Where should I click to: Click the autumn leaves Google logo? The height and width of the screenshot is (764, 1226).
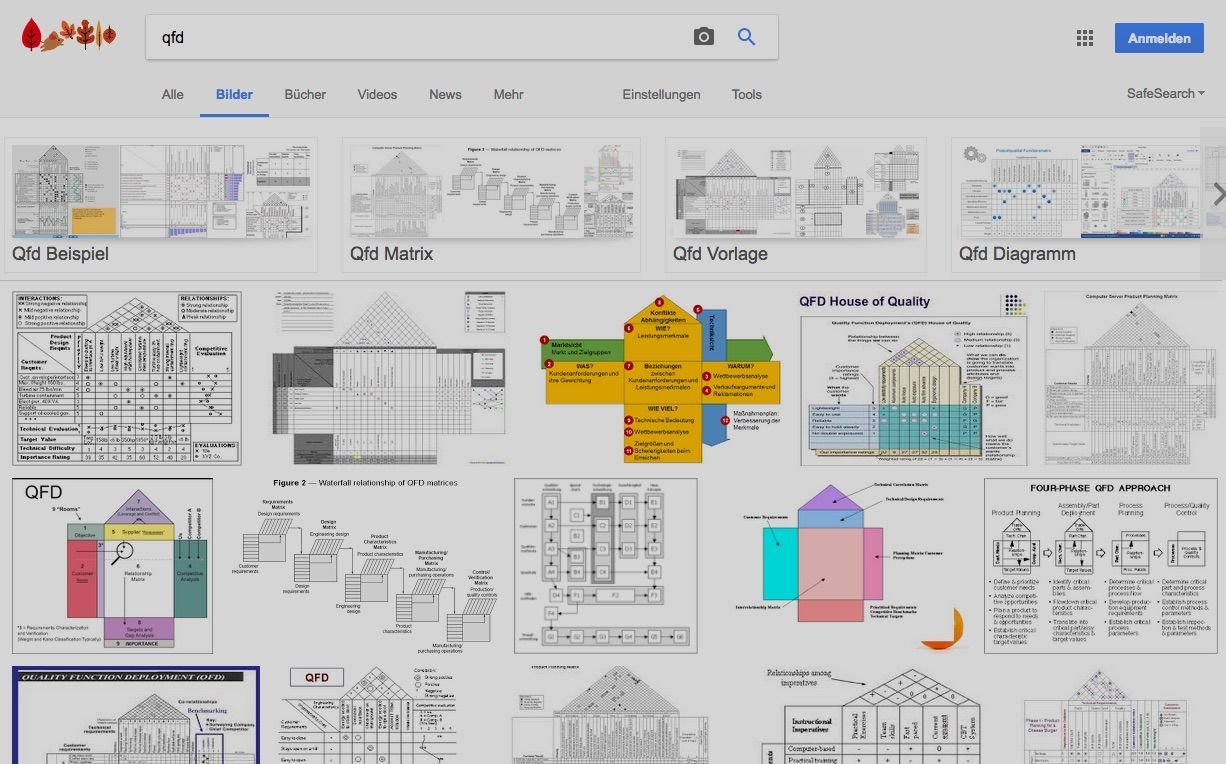point(69,36)
